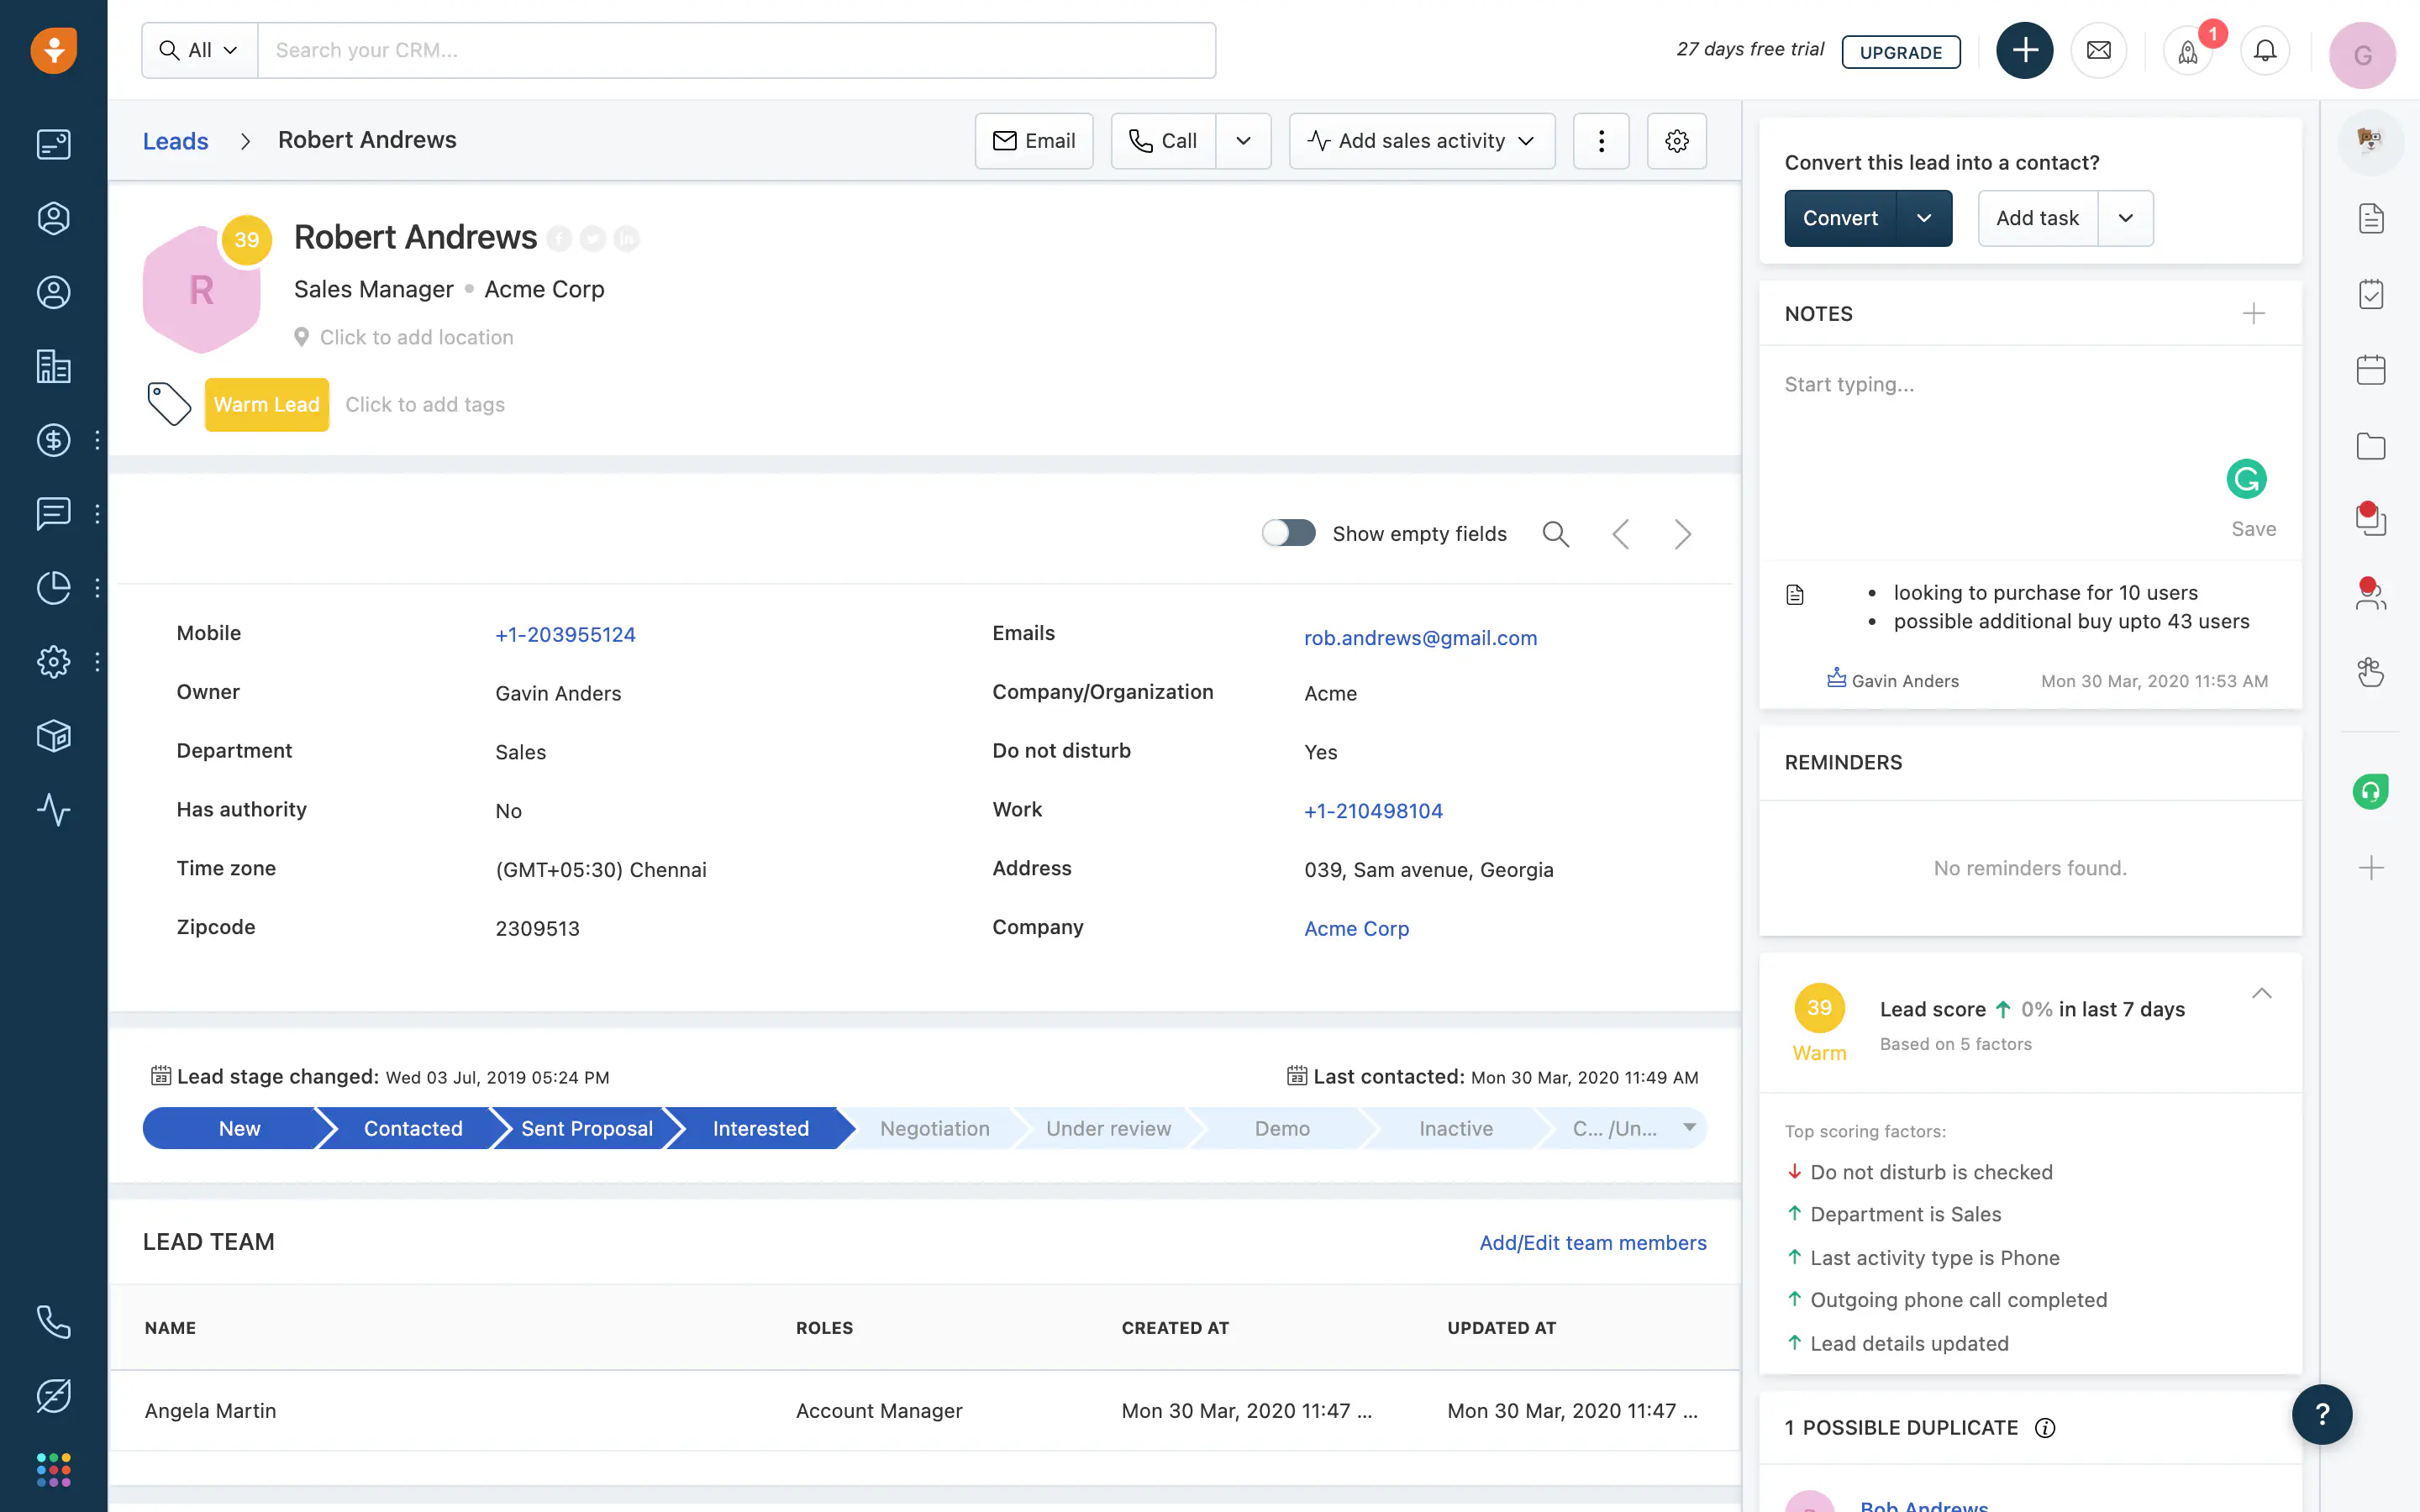Select the Interested stage tab
Image resolution: width=2420 pixels, height=1512 pixels.
click(760, 1127)
